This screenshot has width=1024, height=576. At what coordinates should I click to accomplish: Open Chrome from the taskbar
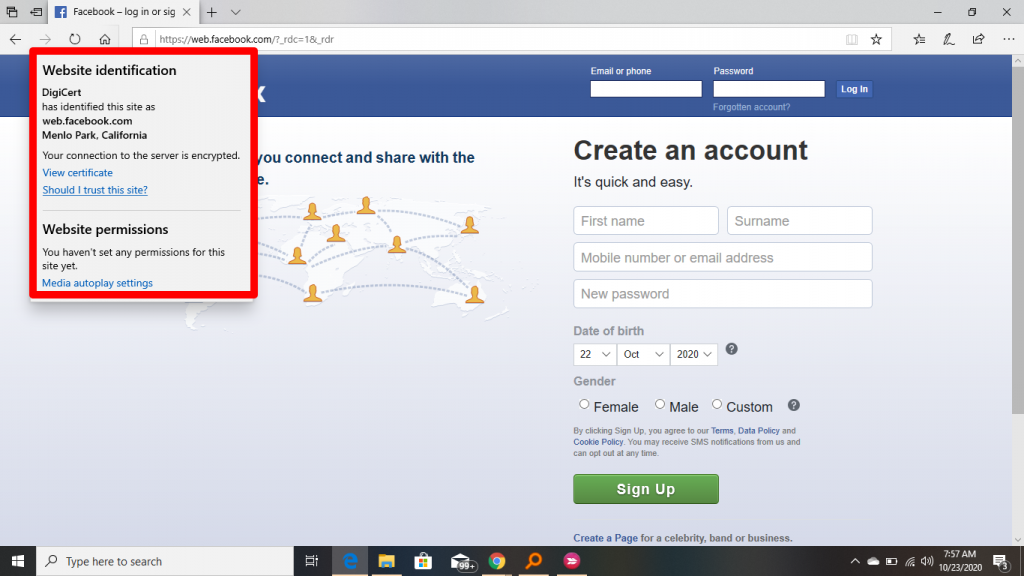[496, 561]
